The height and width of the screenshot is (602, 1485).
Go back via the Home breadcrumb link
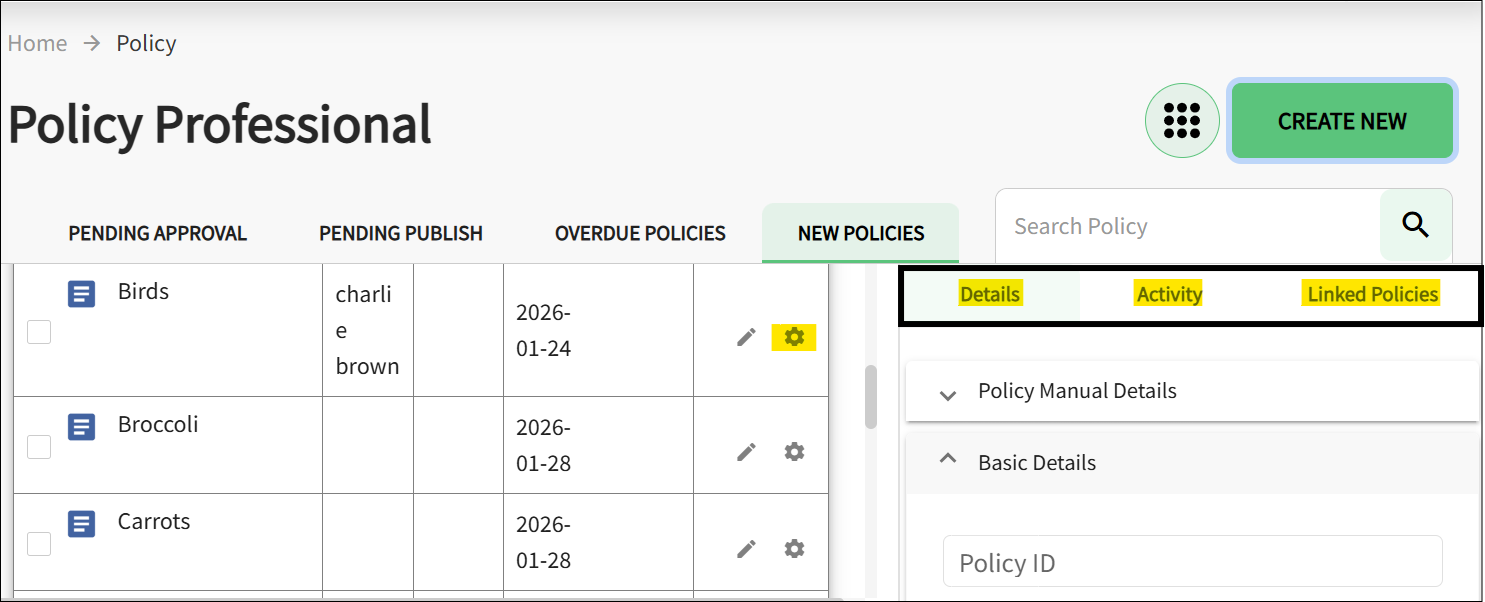37,43
